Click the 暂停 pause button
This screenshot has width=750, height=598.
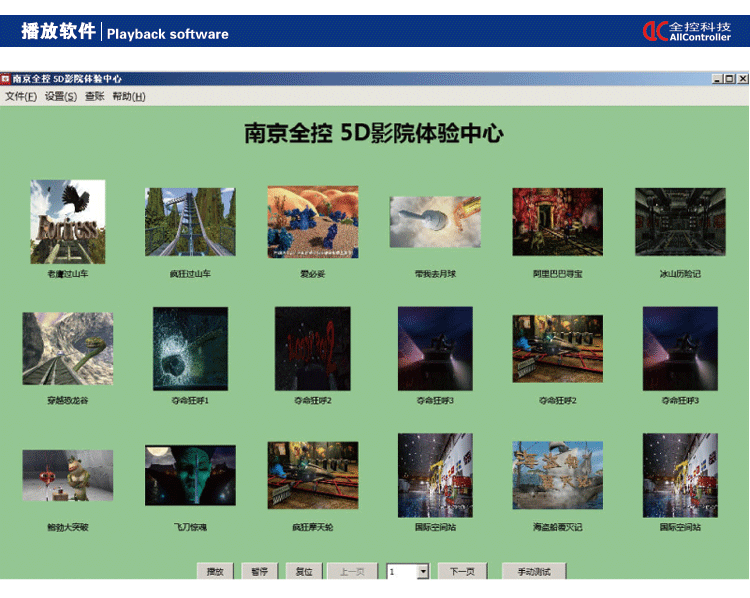pos(259,572)
